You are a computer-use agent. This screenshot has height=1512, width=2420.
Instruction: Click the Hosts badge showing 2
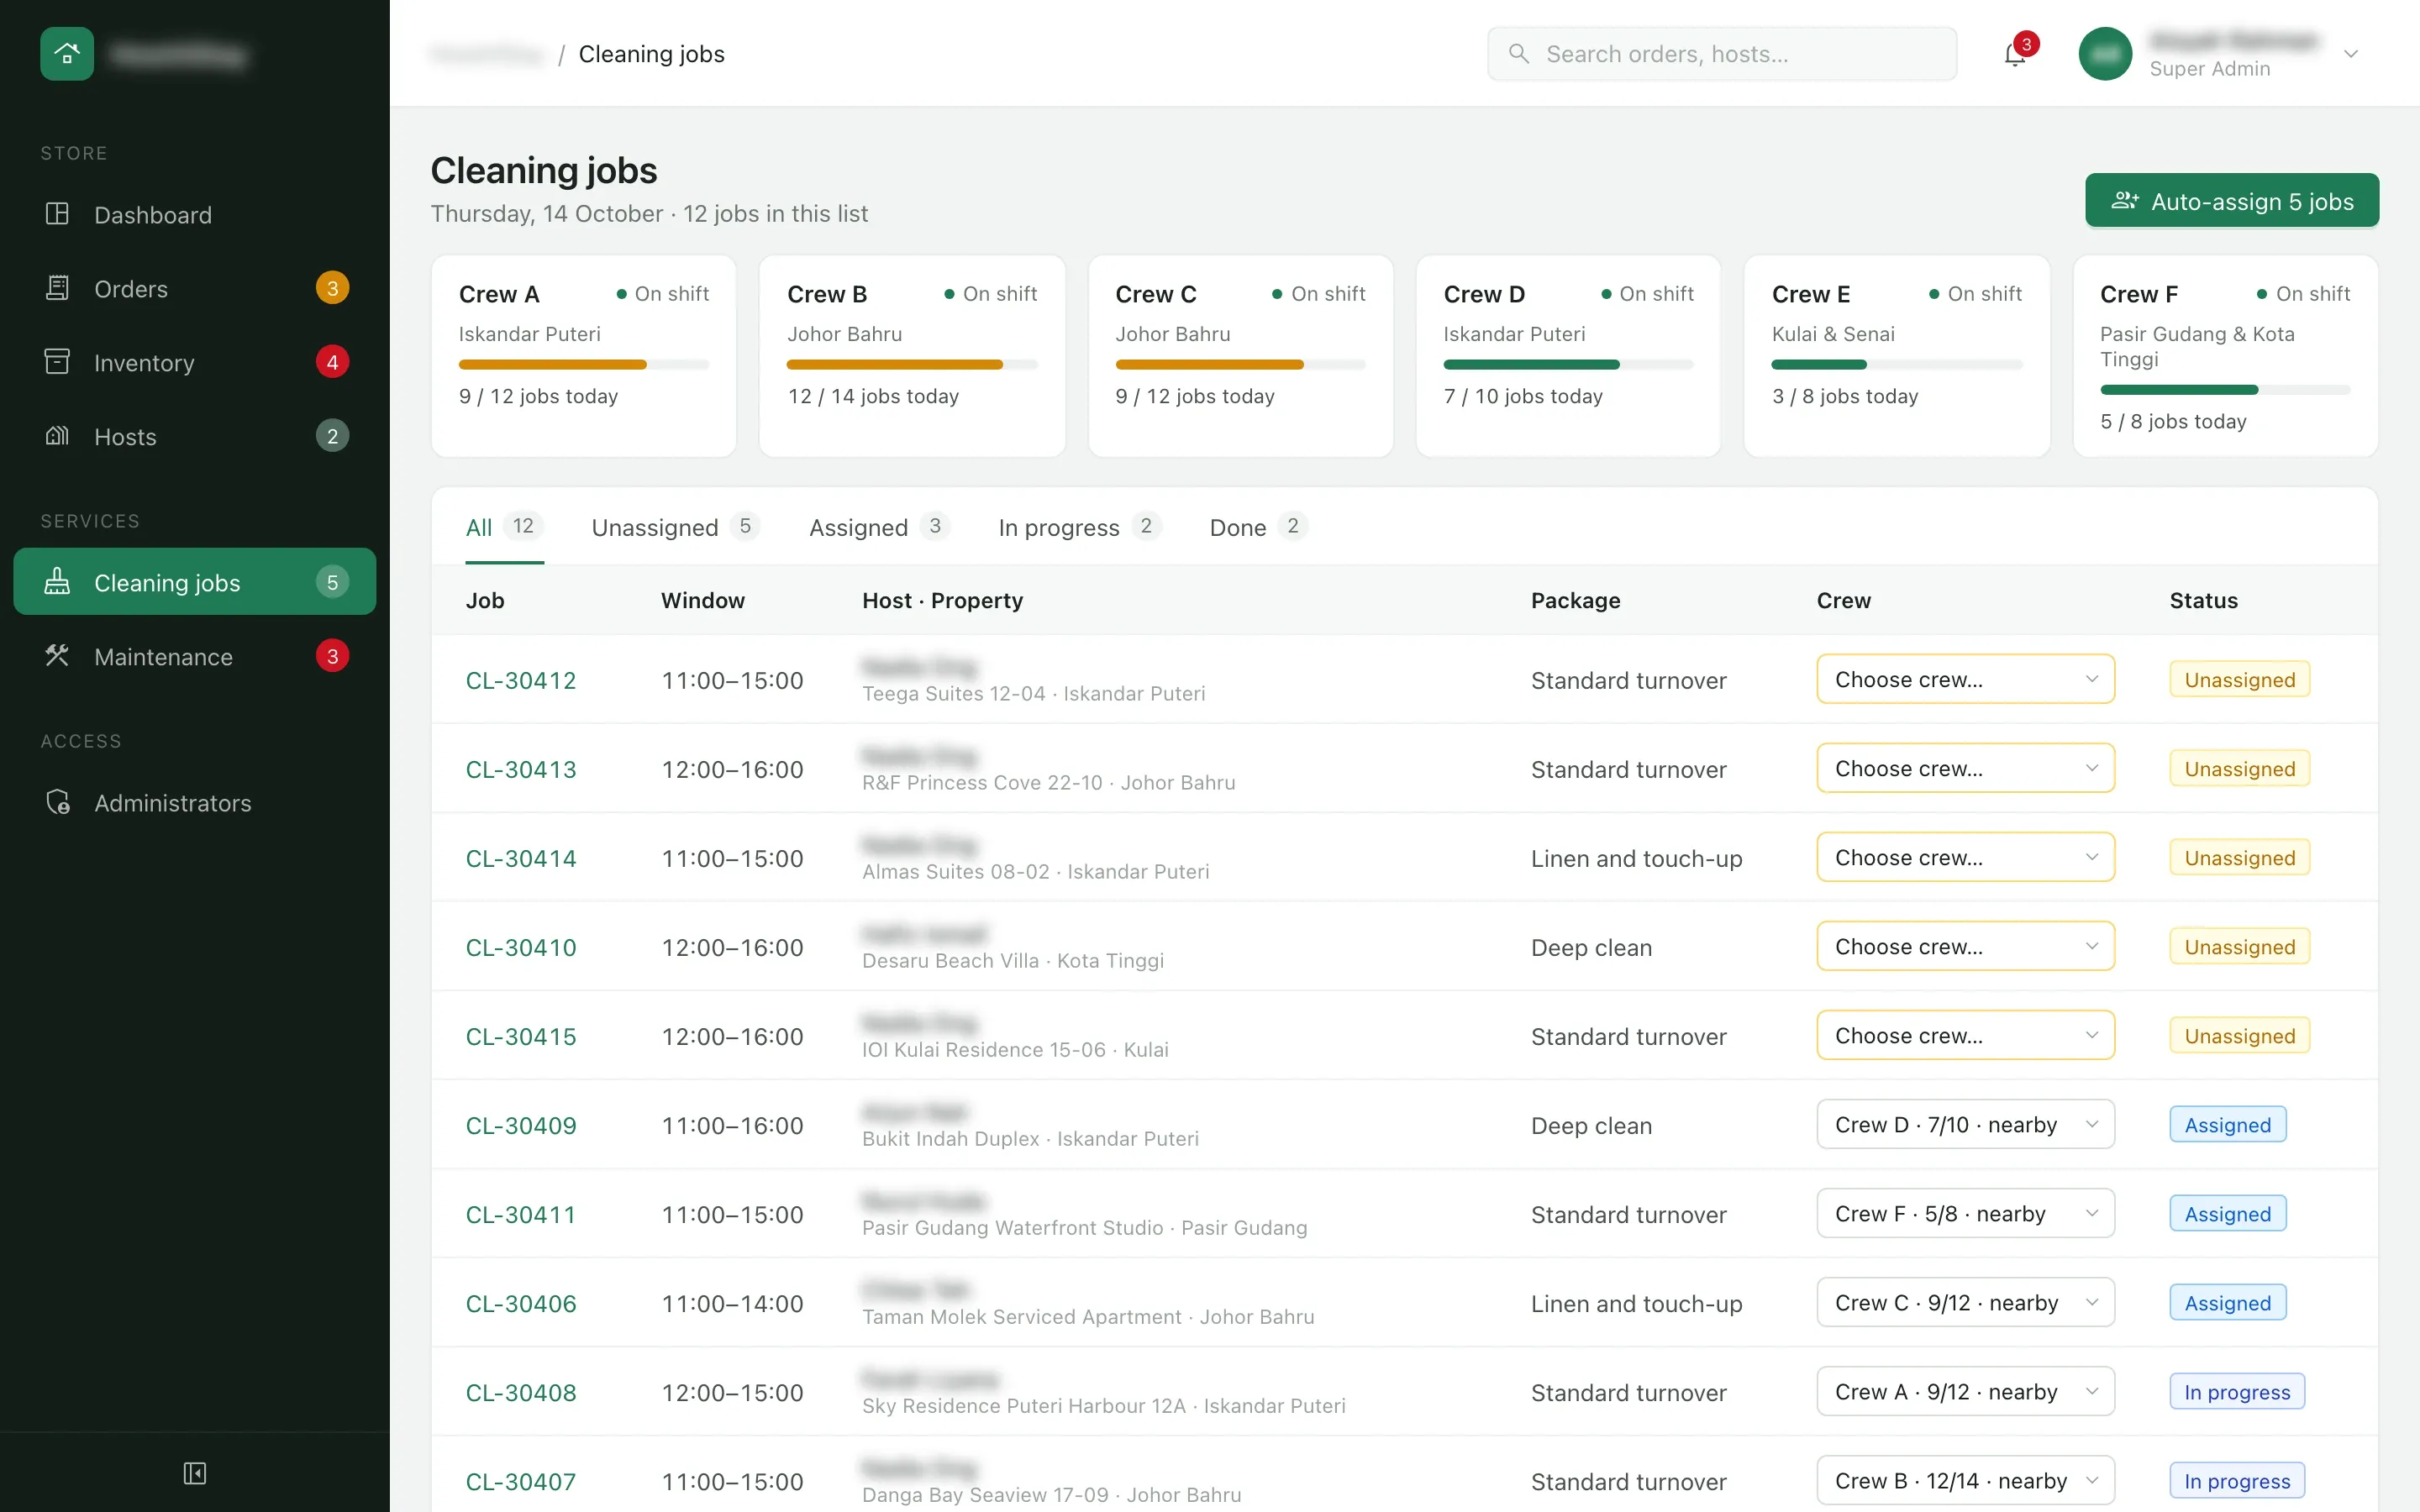coord(332,436)
